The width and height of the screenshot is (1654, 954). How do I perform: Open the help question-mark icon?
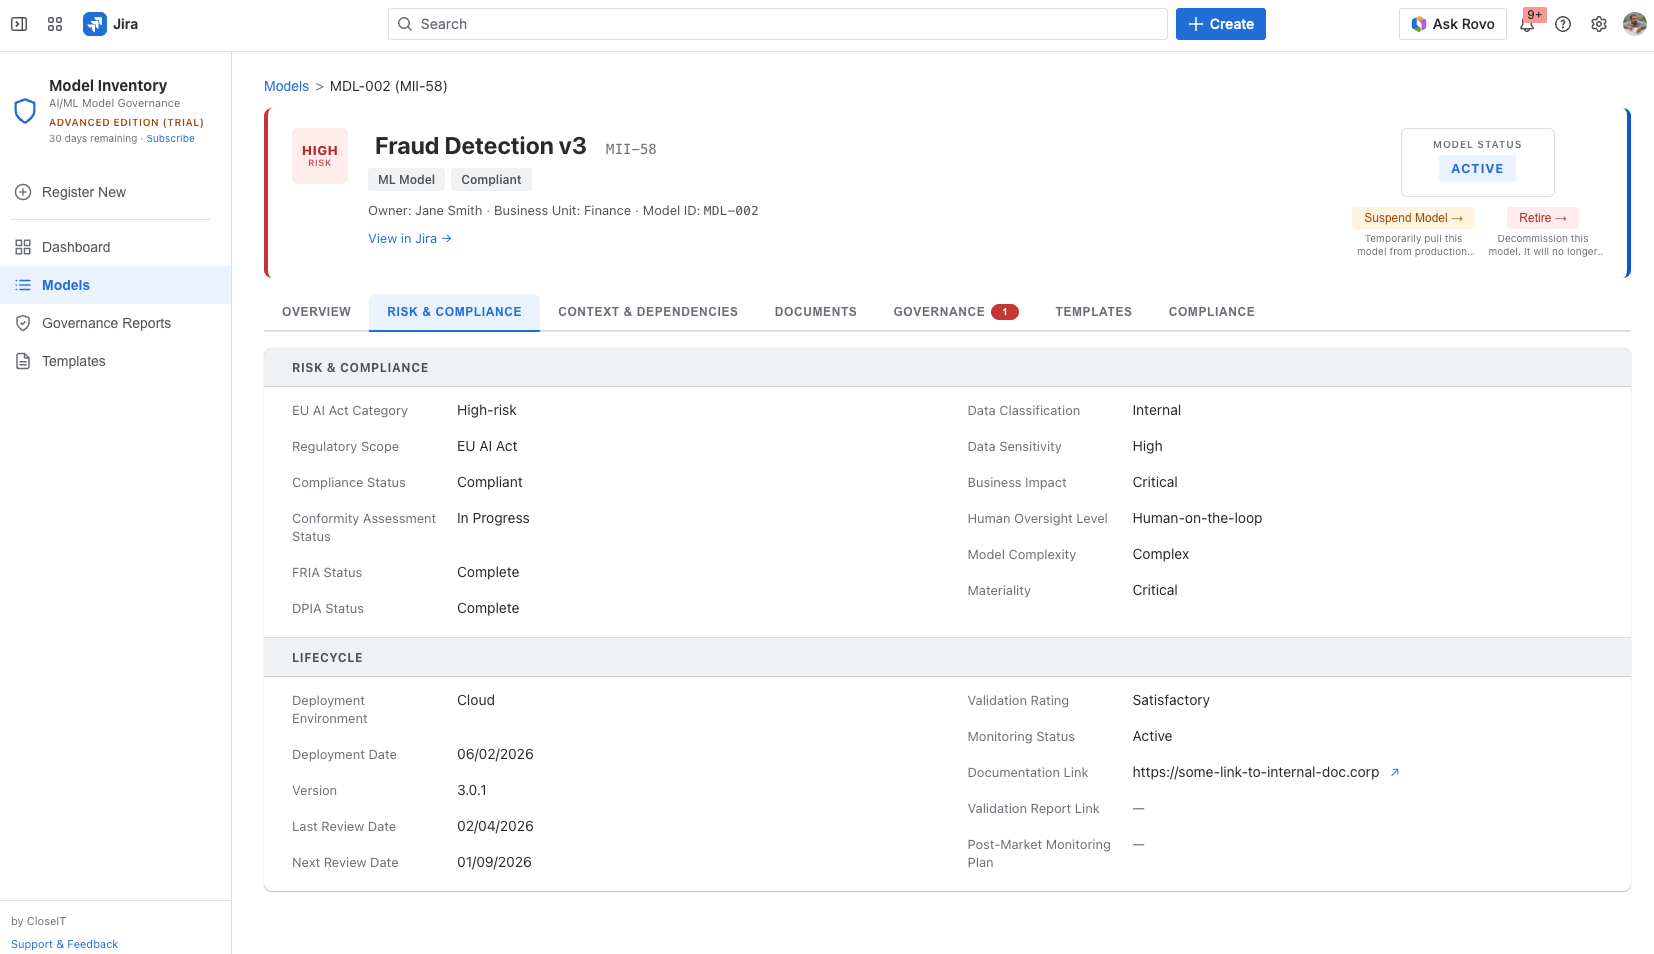click(1563, 23)
